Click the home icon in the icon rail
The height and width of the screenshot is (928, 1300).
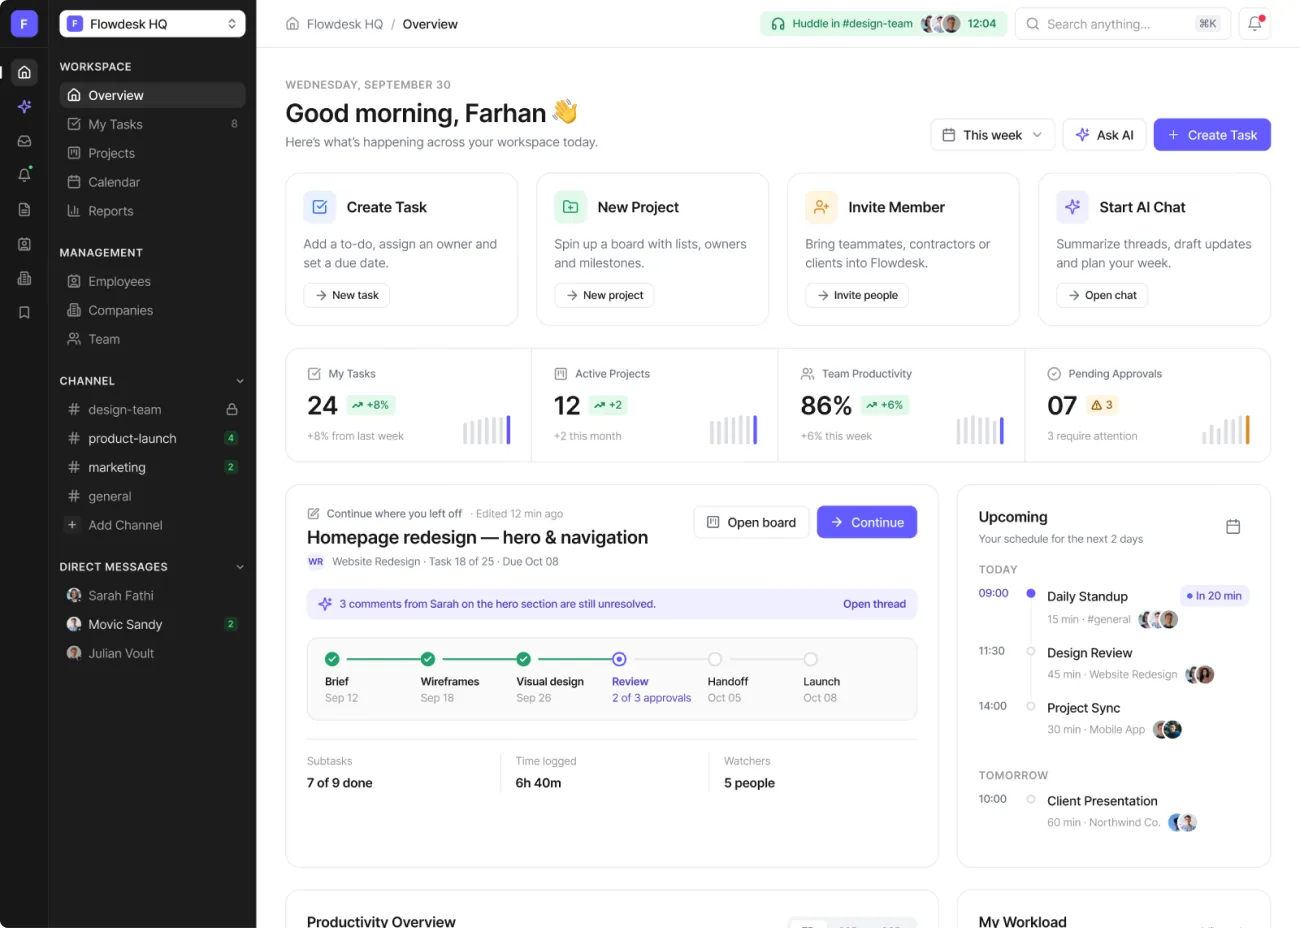point(24,72)
